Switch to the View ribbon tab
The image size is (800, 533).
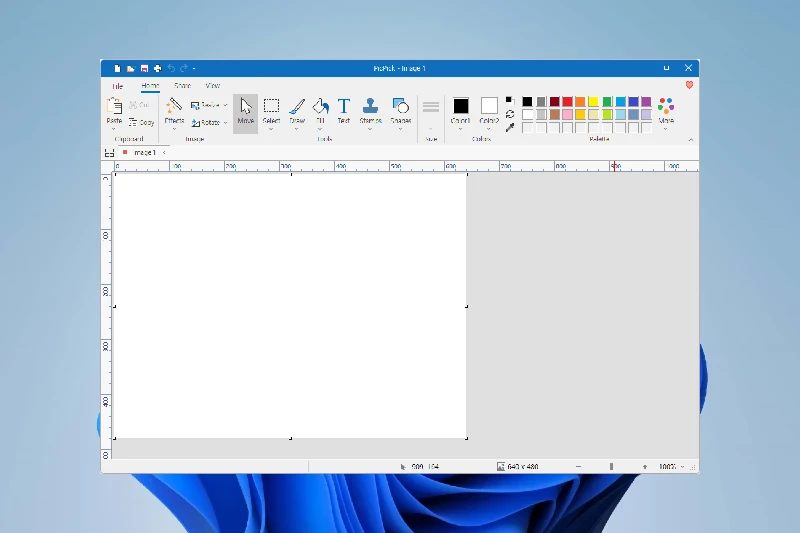click(213, 86)
